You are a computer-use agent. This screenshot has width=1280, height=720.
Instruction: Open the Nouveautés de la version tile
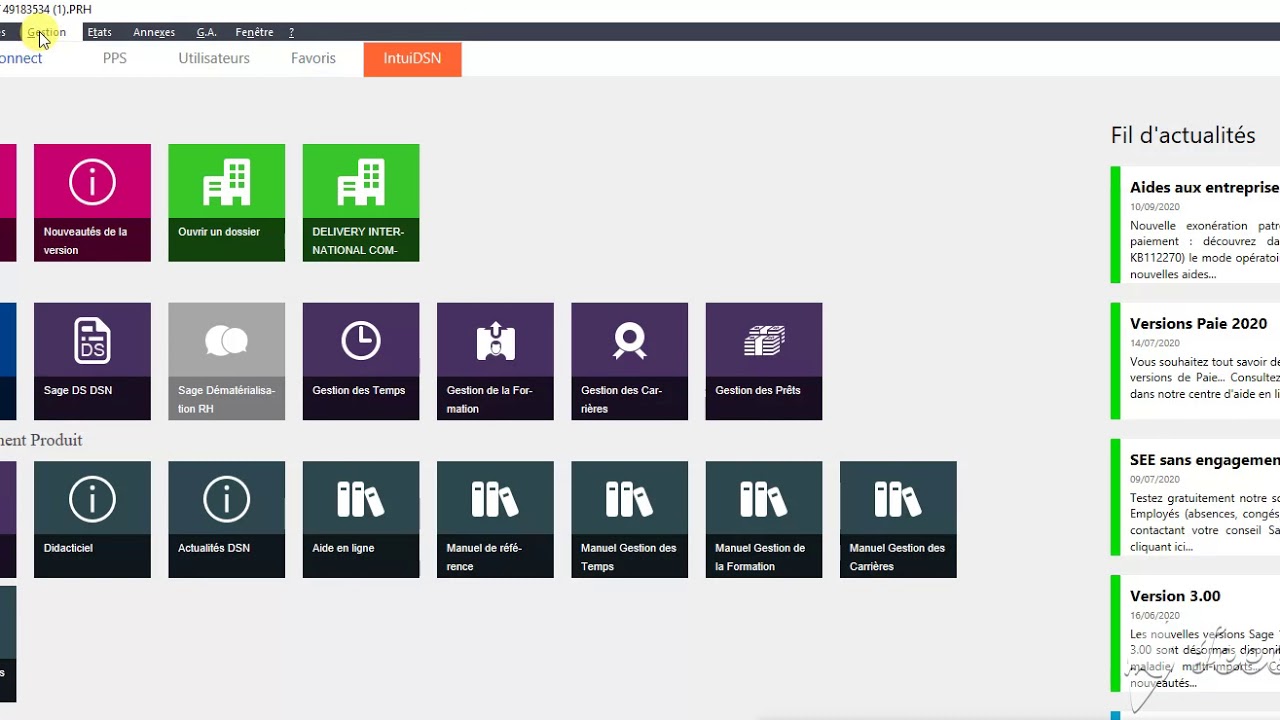pyautogui.click(x=92, y=203)
